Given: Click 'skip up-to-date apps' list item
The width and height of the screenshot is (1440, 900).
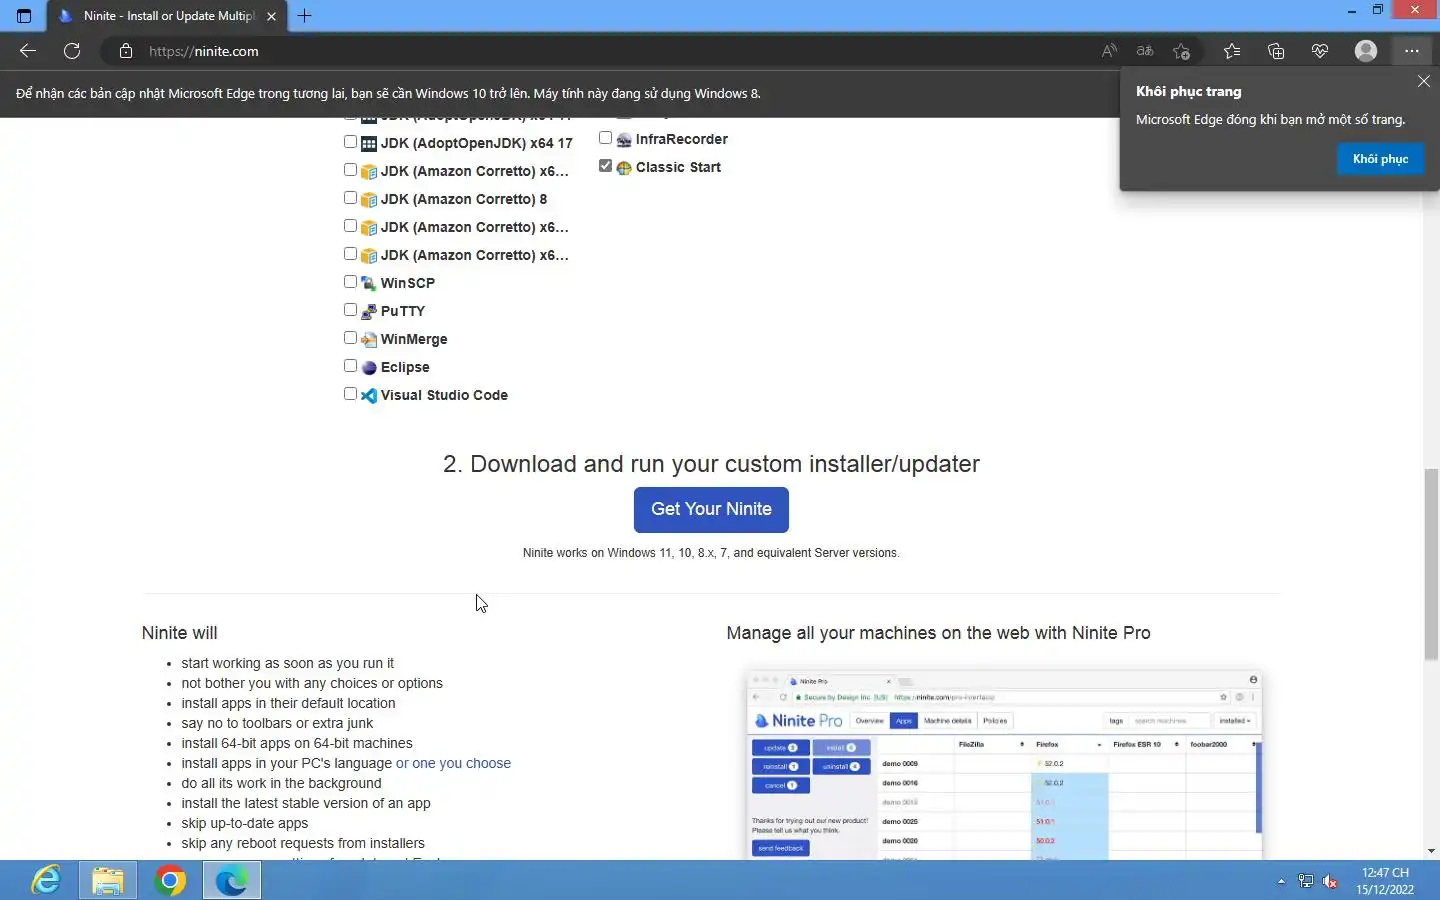Looking at the screenshot, I should pyautogui.click(x=245, y=823).
